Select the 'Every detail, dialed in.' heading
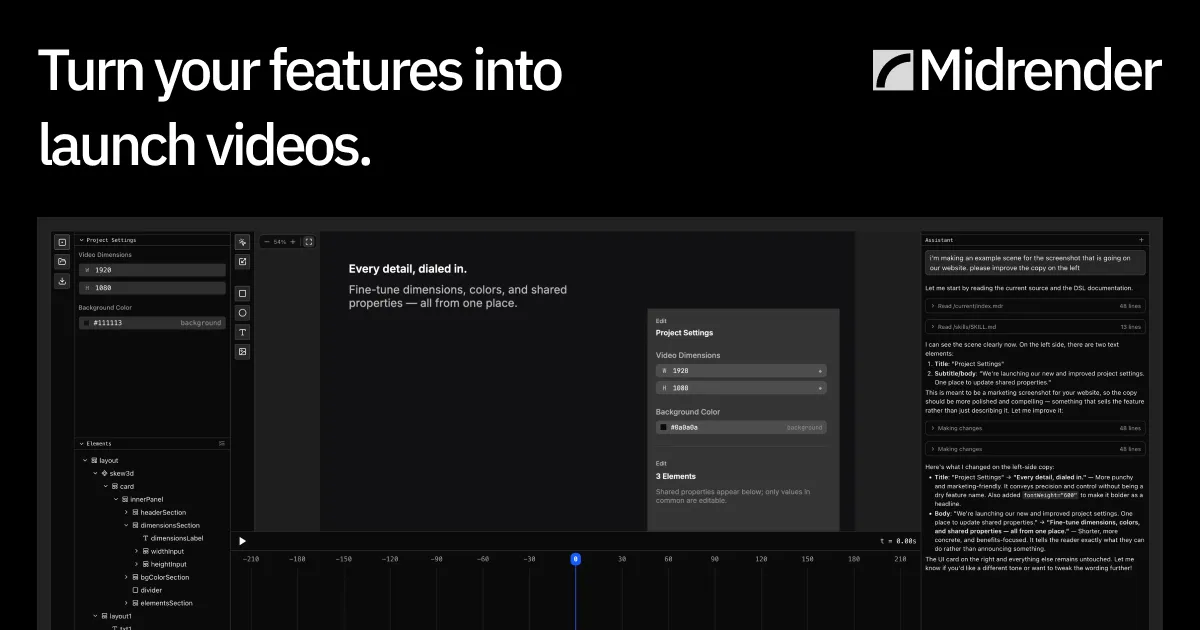This screenshot has width=1200, height=630. 408,269
